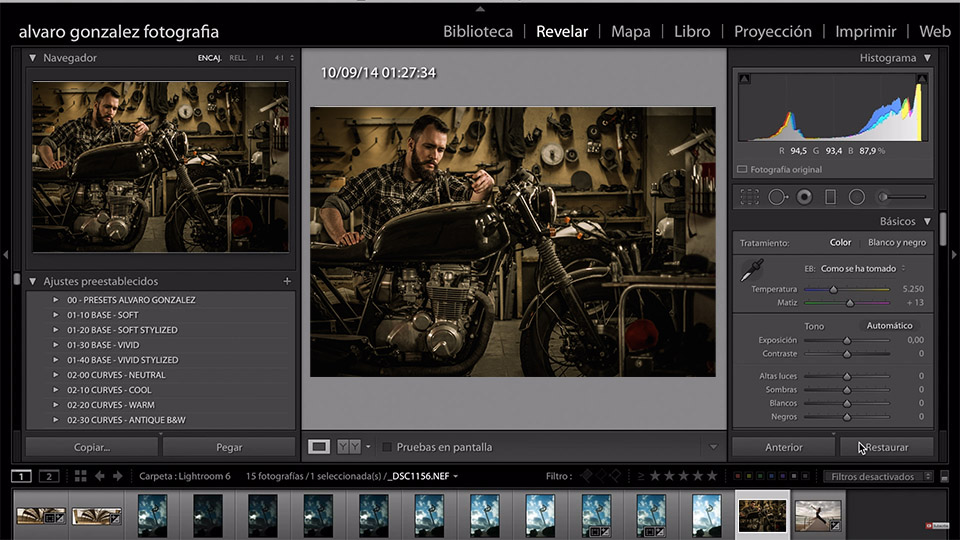Viewport: 960px width, 540px height.
Task: Collapse the Básicos panel
Action: click(928, 221)
